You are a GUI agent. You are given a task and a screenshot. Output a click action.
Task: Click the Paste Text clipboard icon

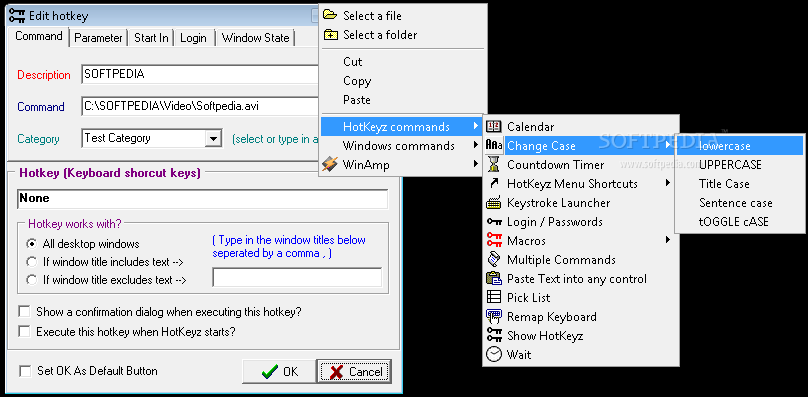tap(494, 278)
